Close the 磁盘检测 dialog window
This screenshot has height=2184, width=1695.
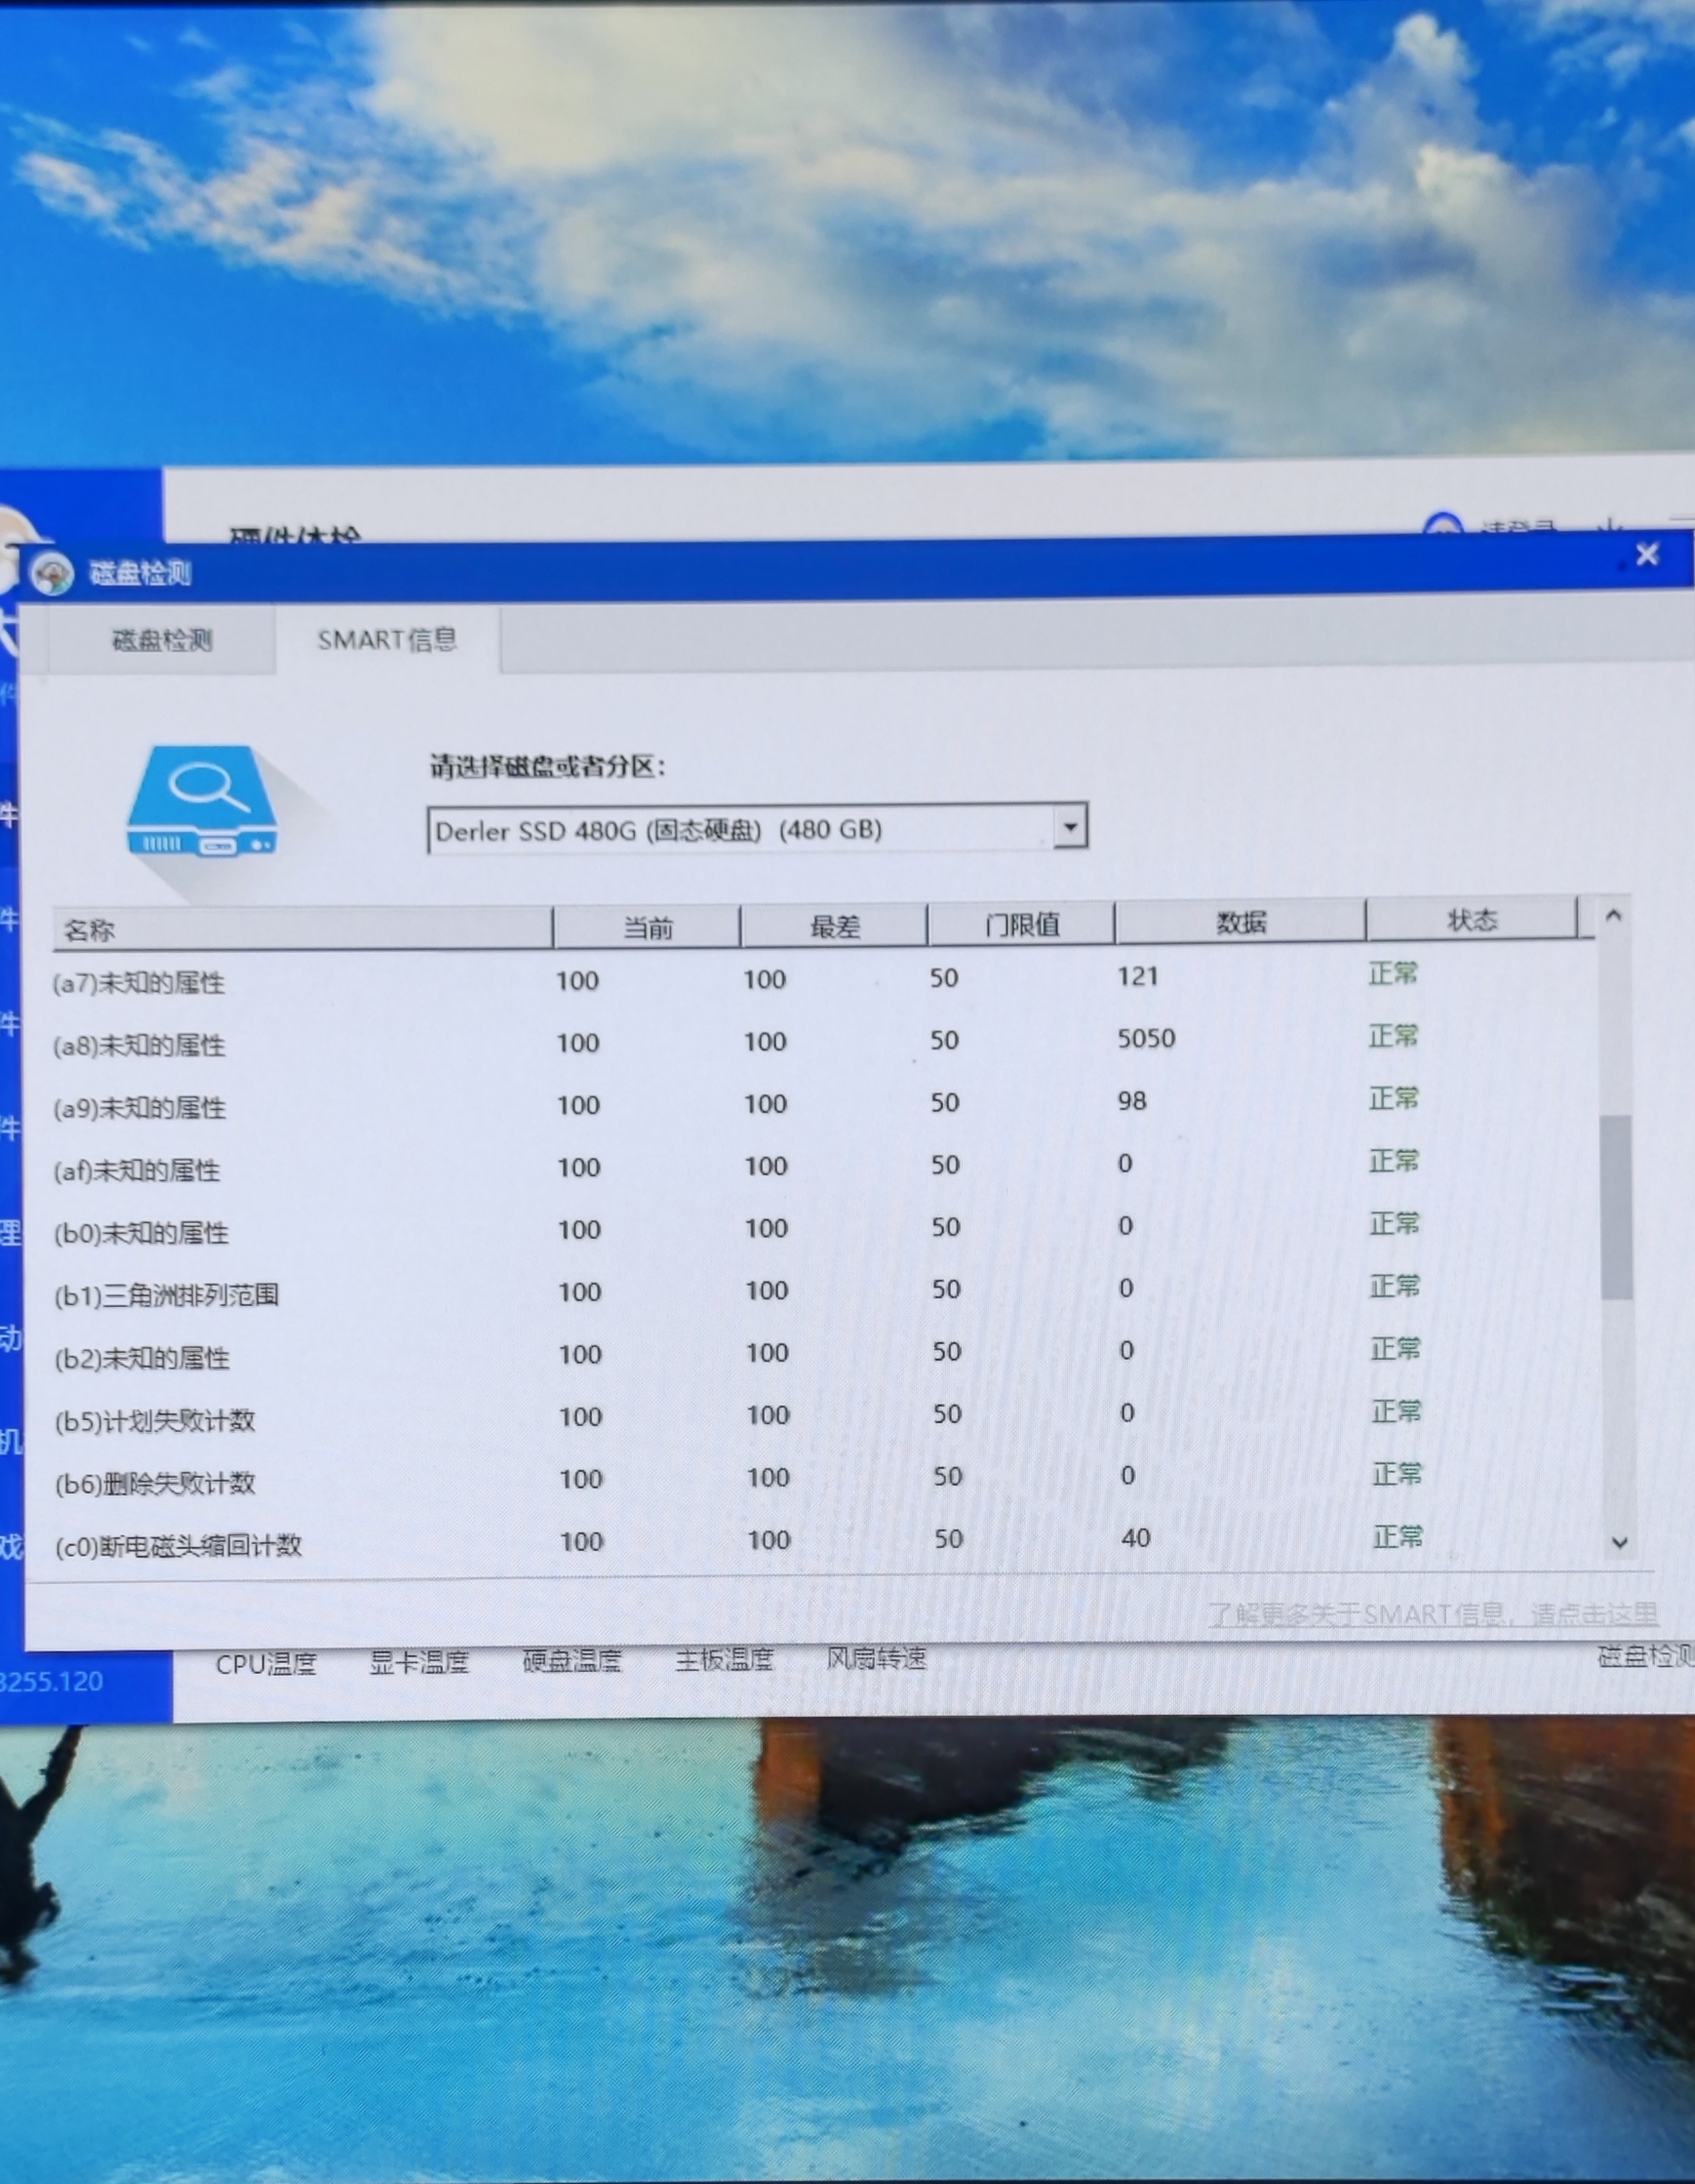(1647, 555)
